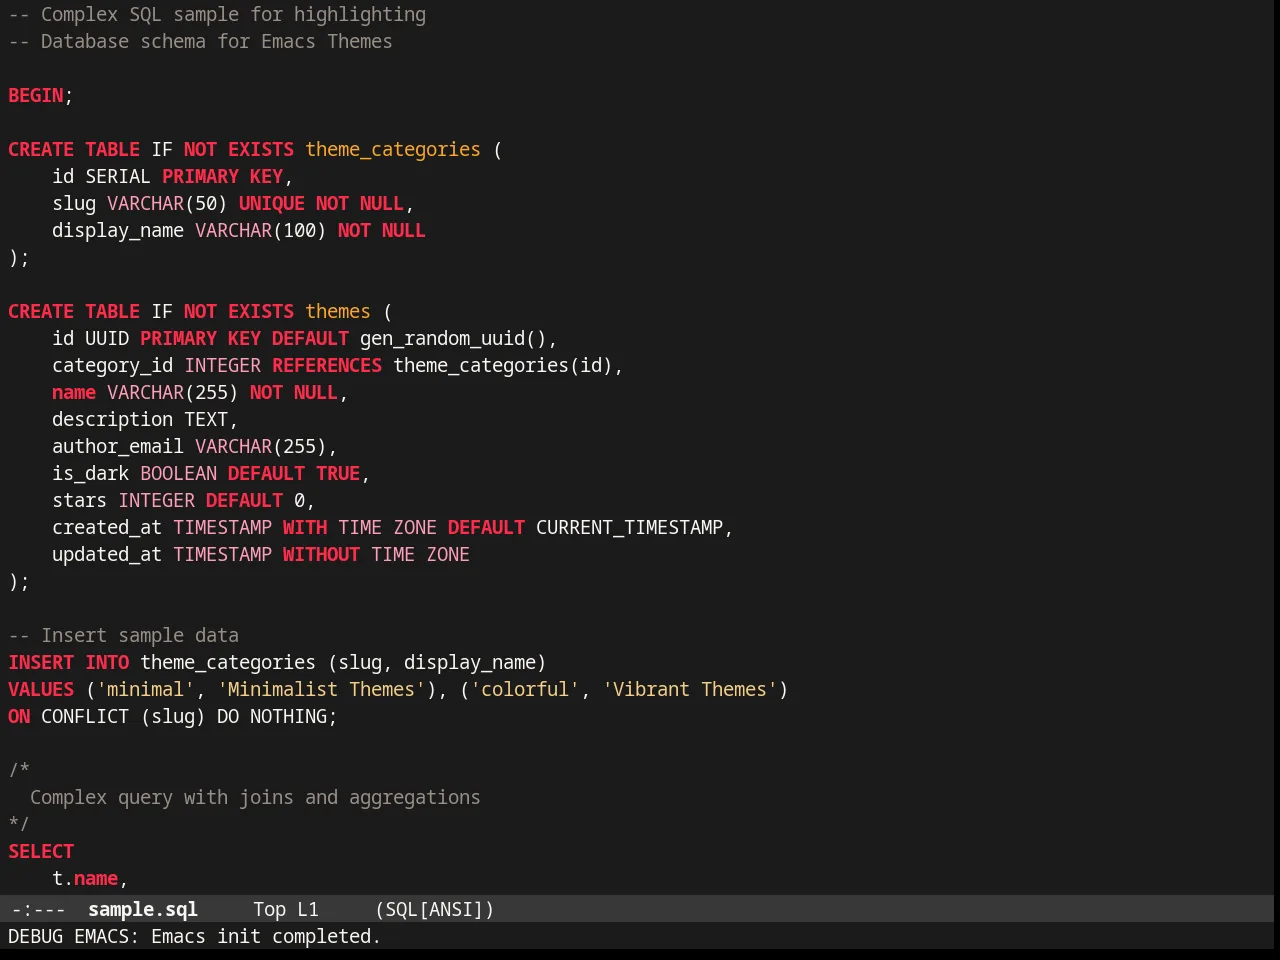Click the sample.sql buffer name in mode line
This screenshot has width=1280, height=960.
click(143, 909)
